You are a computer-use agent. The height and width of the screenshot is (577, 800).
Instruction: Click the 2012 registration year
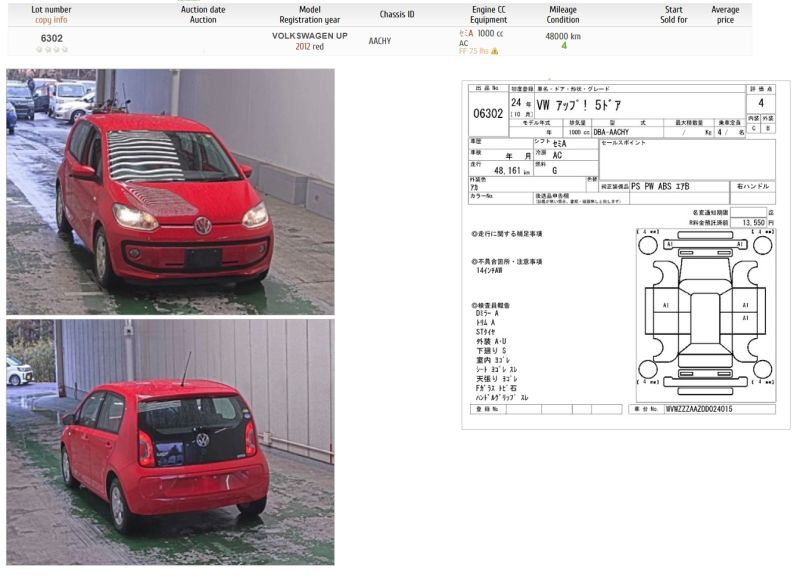coord(303,46)
